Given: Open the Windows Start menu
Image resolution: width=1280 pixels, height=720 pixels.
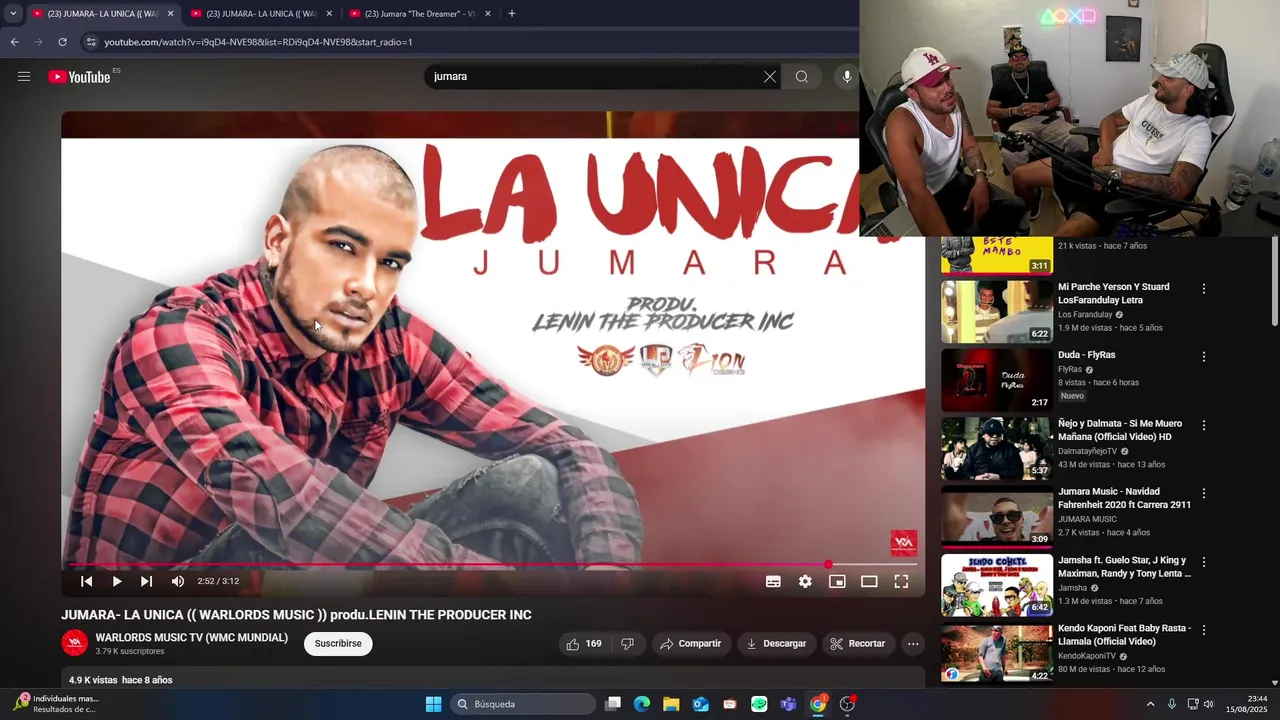Looking at the screenshot, I should point(433,704).
